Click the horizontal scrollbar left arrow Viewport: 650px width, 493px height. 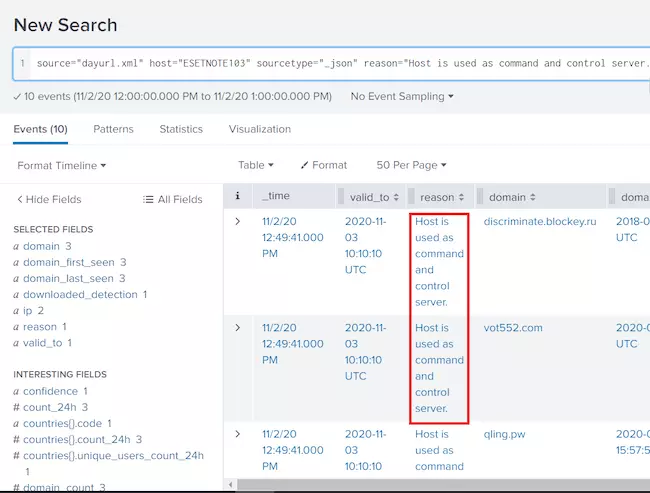pos(230,484)
